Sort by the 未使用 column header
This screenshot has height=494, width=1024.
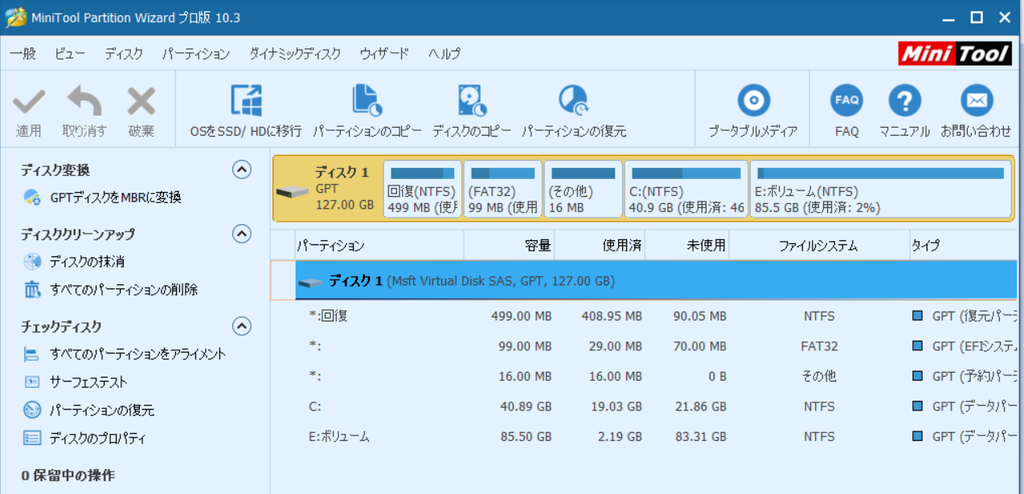point(686,246)
